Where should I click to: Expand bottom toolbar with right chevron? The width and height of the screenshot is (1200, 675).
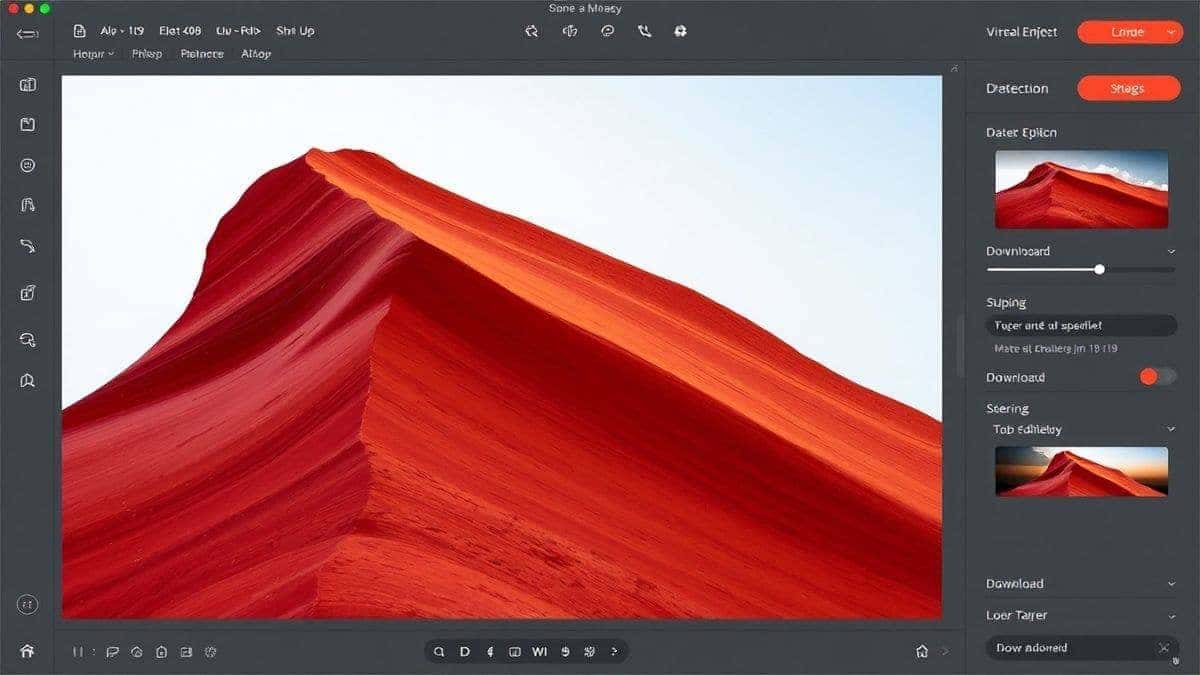tap(614, 651)
